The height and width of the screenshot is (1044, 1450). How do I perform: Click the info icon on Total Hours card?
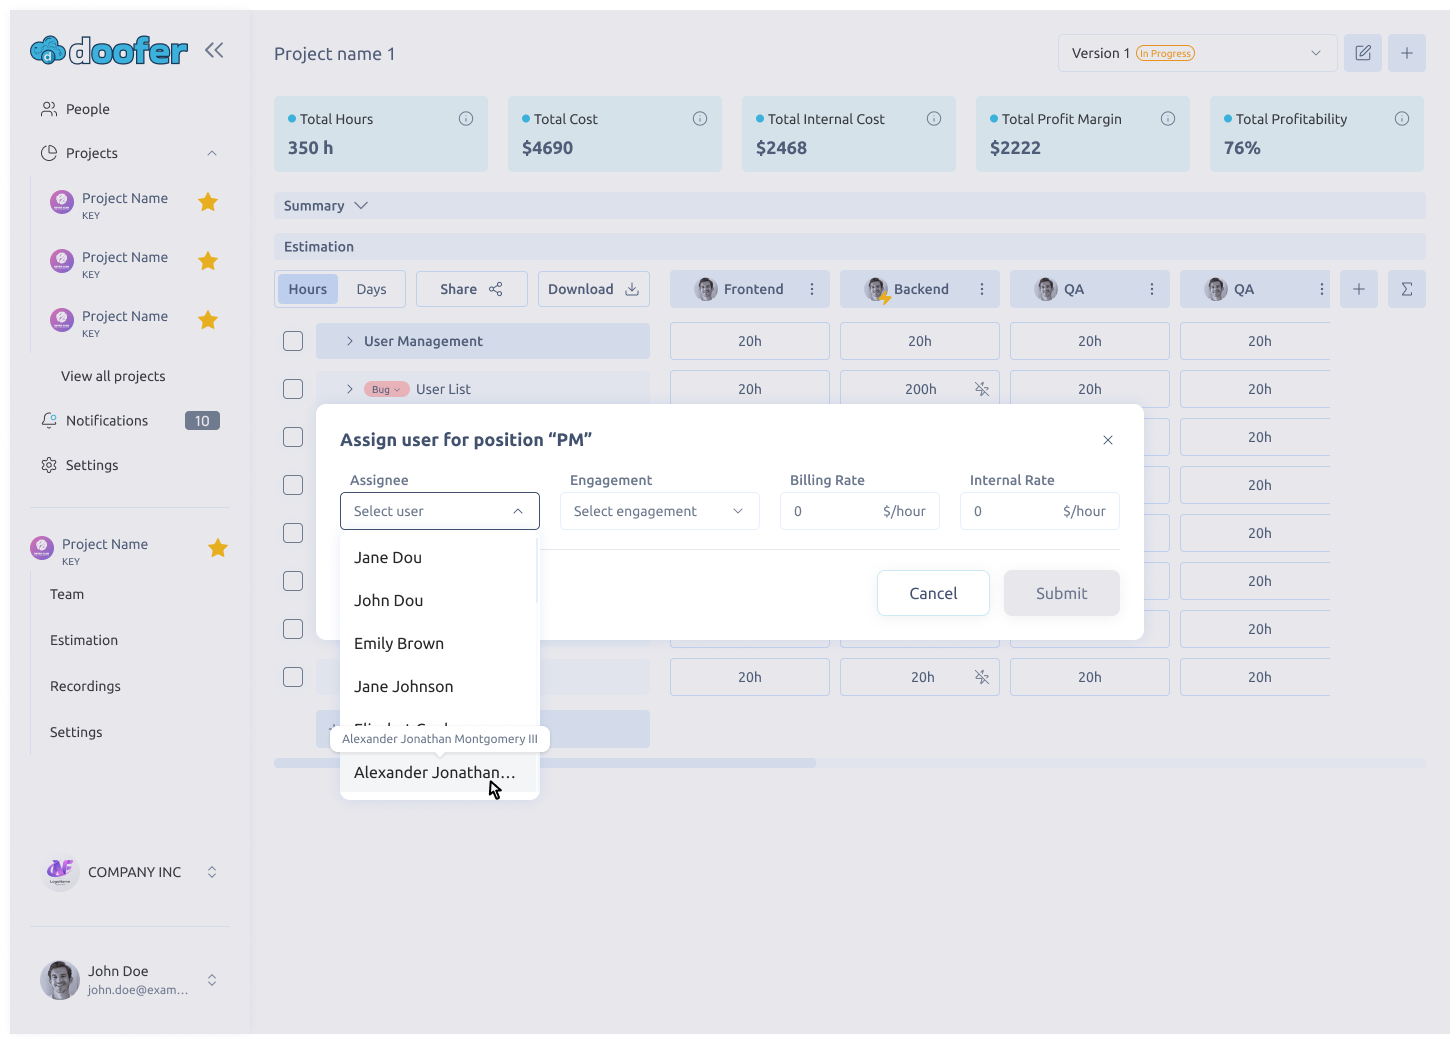[466, 118]
